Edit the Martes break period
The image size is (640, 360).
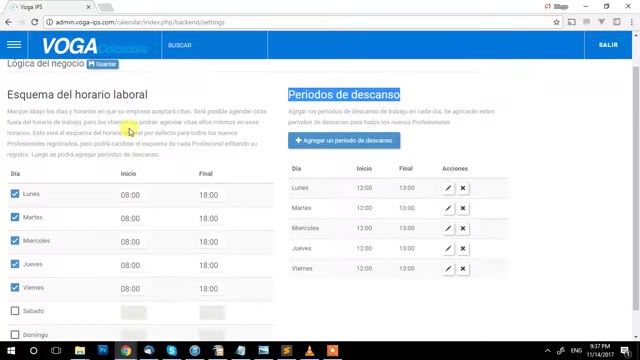448,208
